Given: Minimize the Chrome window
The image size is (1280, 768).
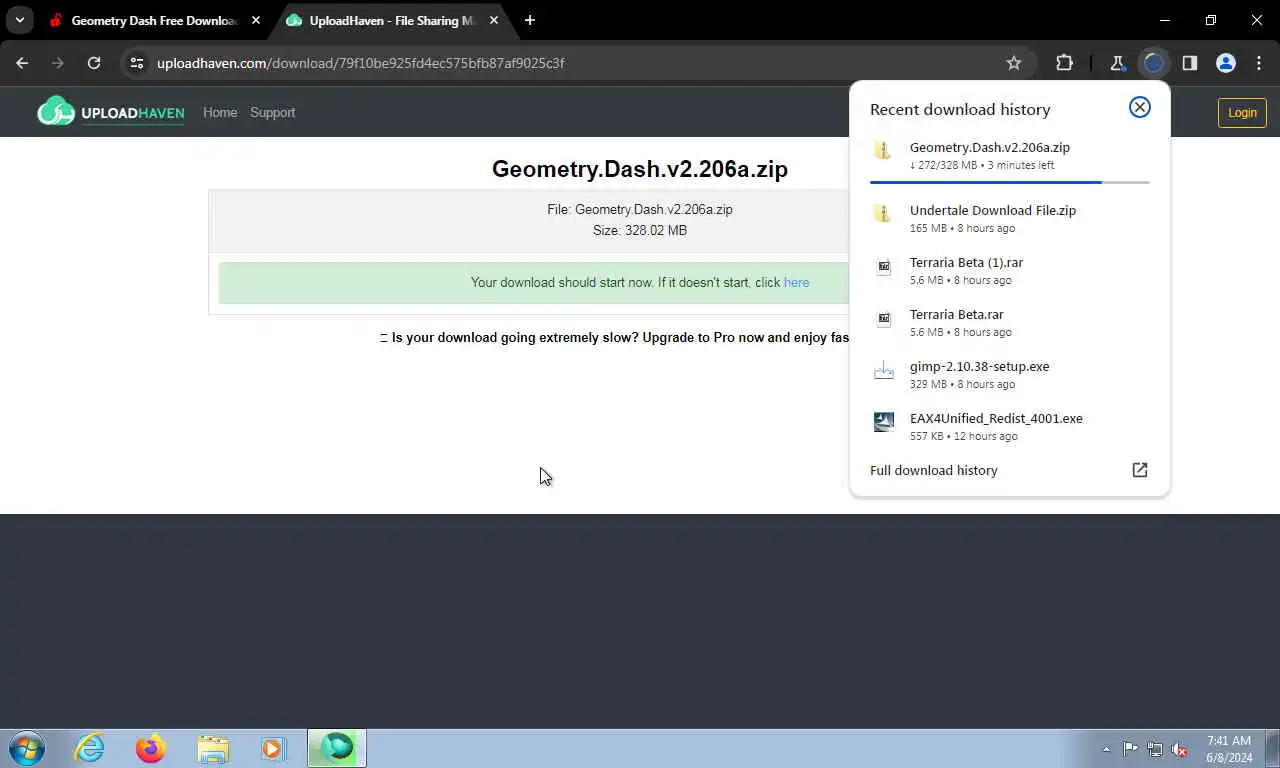Looking at the screenshot, I should click(1165, 20).
